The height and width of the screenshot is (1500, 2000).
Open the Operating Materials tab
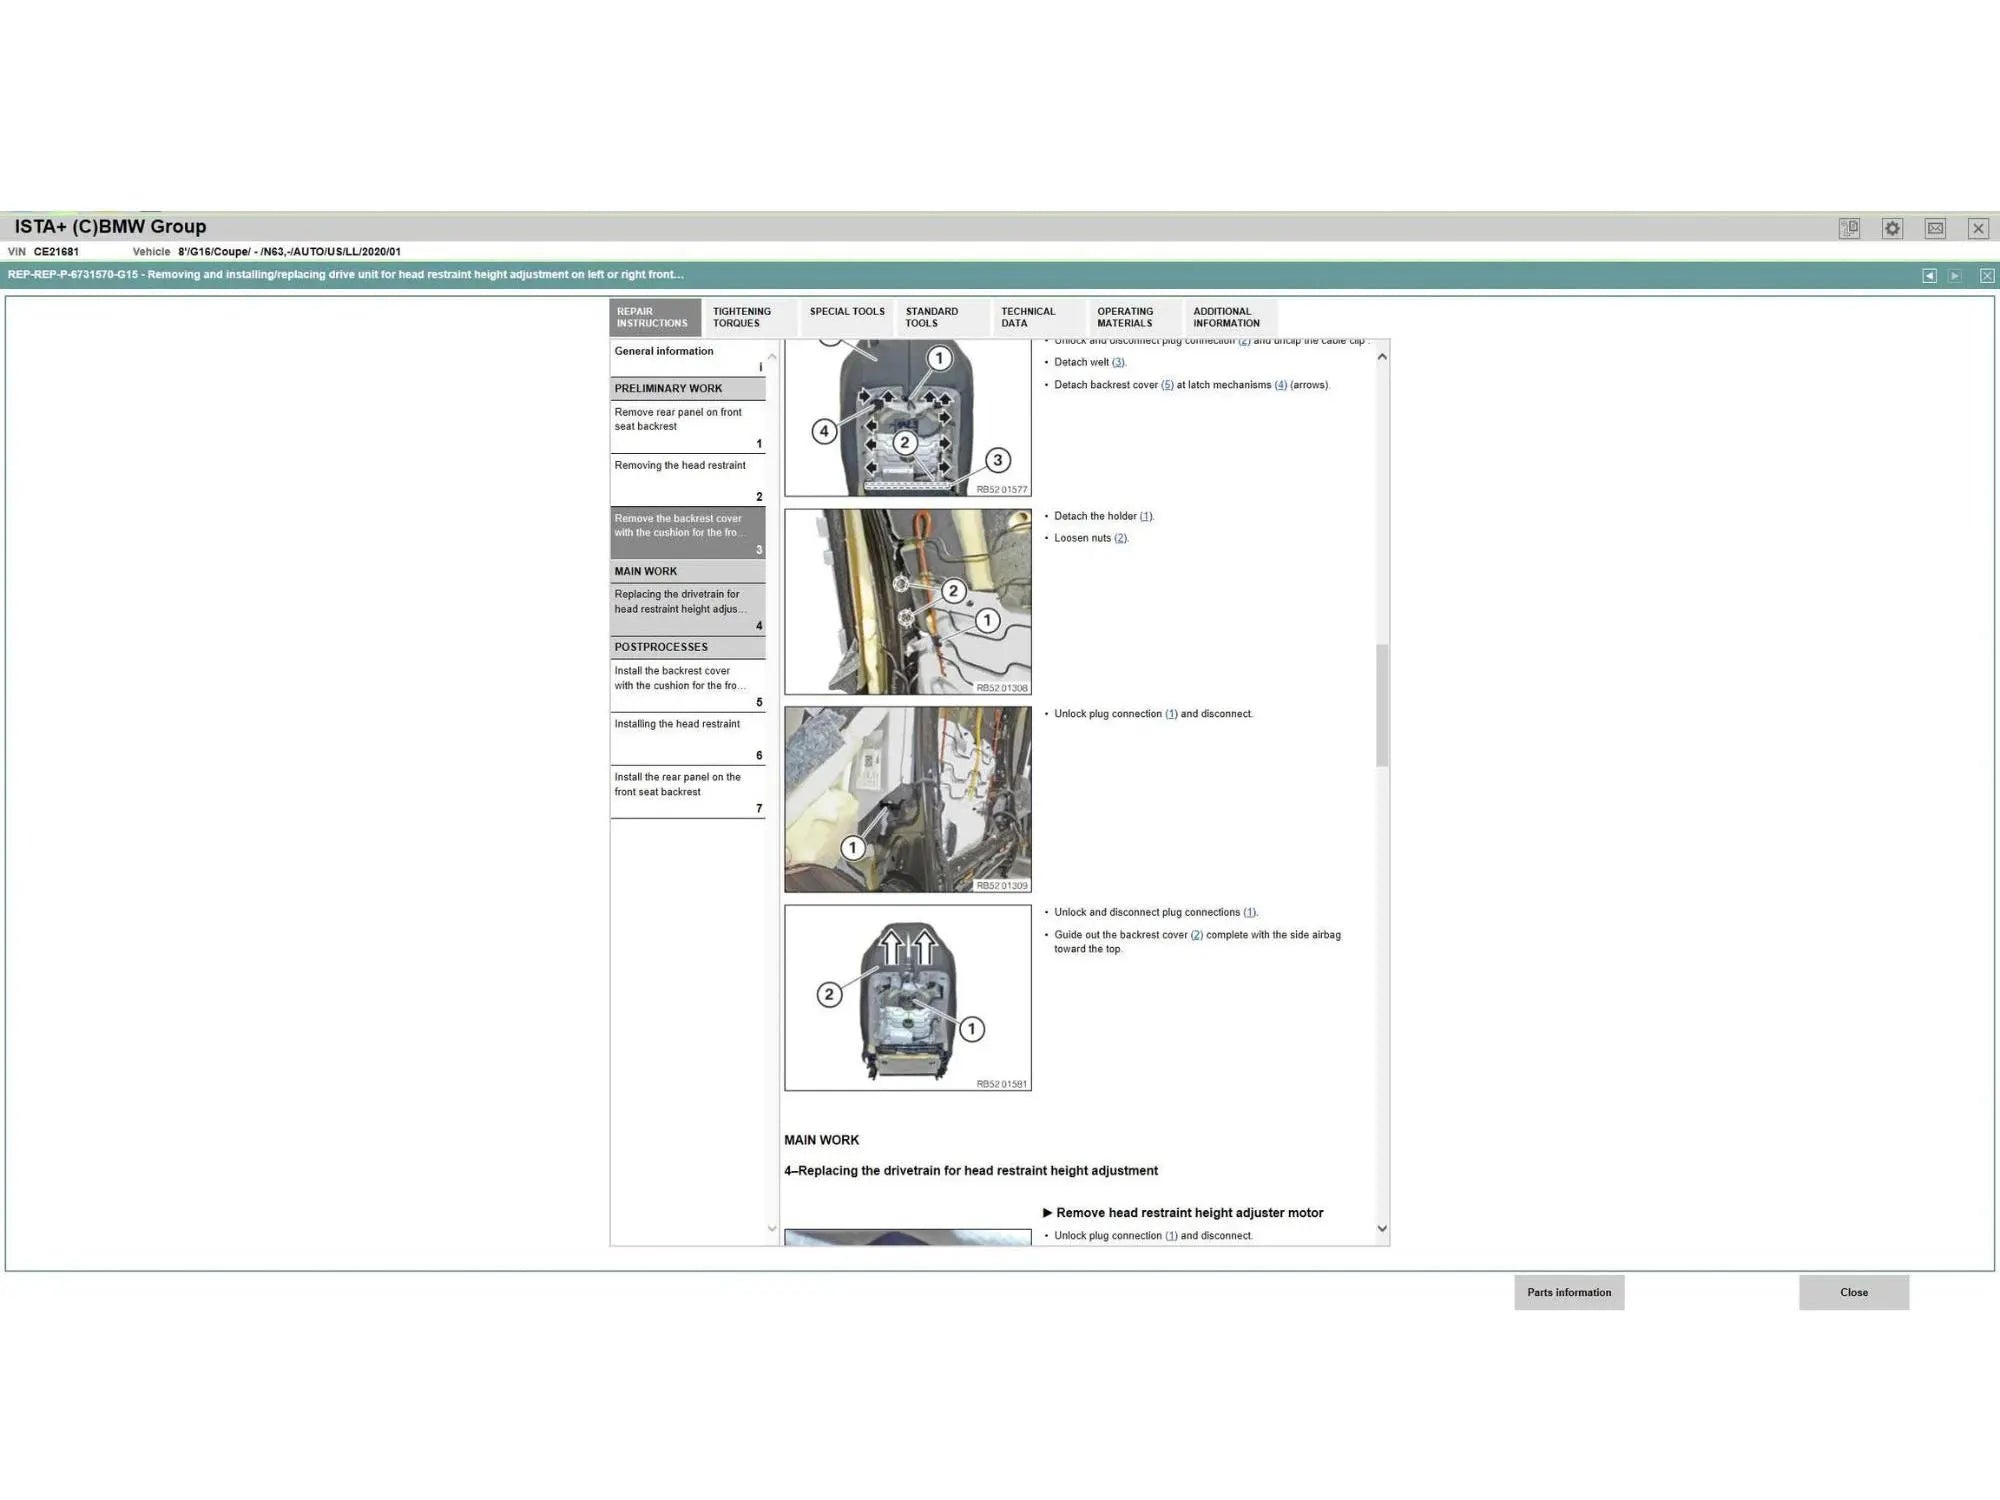pos(1127,317)
